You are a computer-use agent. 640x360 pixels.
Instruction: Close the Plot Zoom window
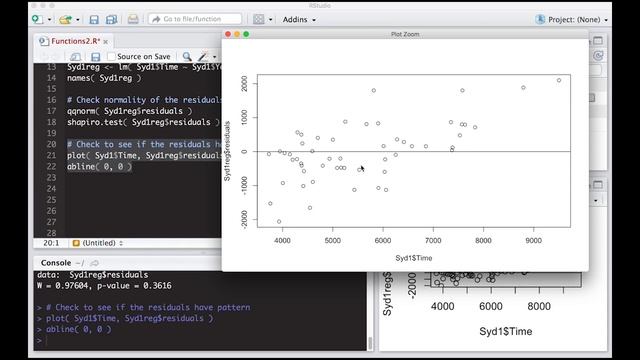(x=228, y=34)
